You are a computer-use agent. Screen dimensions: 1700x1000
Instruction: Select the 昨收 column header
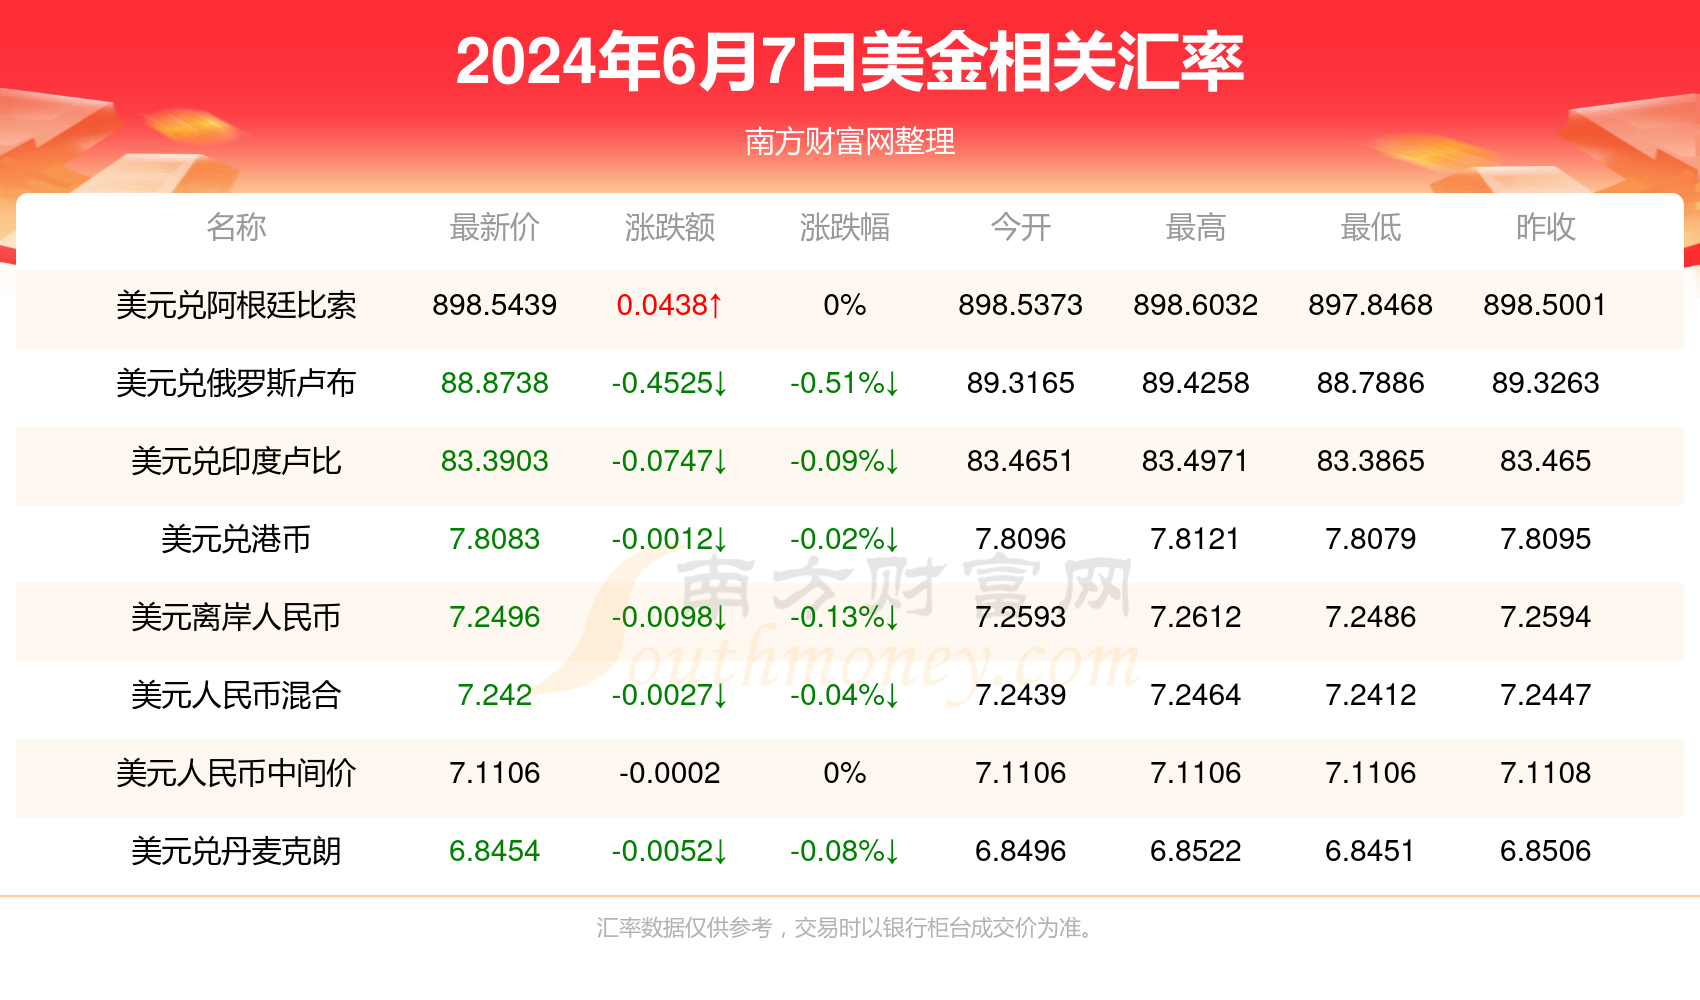point(1545,227)
